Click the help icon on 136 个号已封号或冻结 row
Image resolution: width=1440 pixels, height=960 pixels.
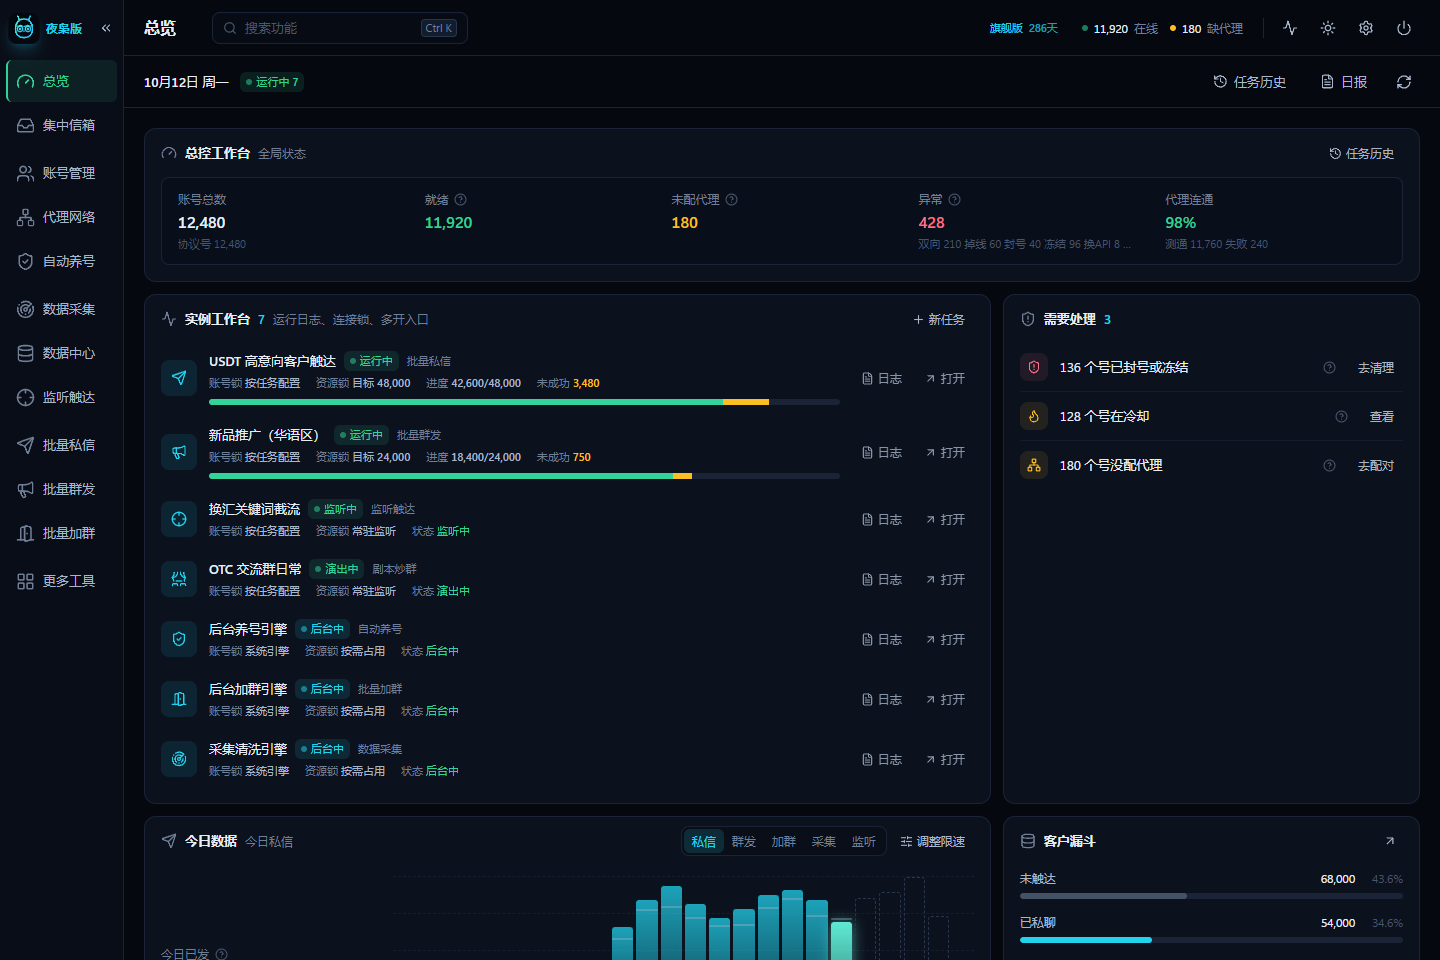pos(1330,368)
